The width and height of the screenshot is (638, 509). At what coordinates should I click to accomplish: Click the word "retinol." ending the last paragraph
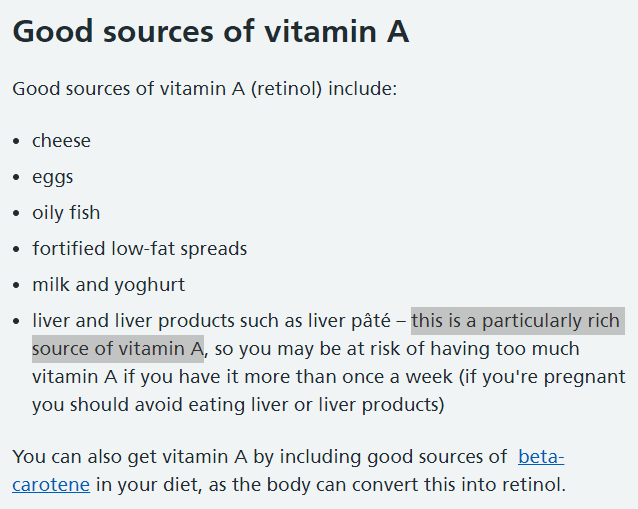[531, 485]
